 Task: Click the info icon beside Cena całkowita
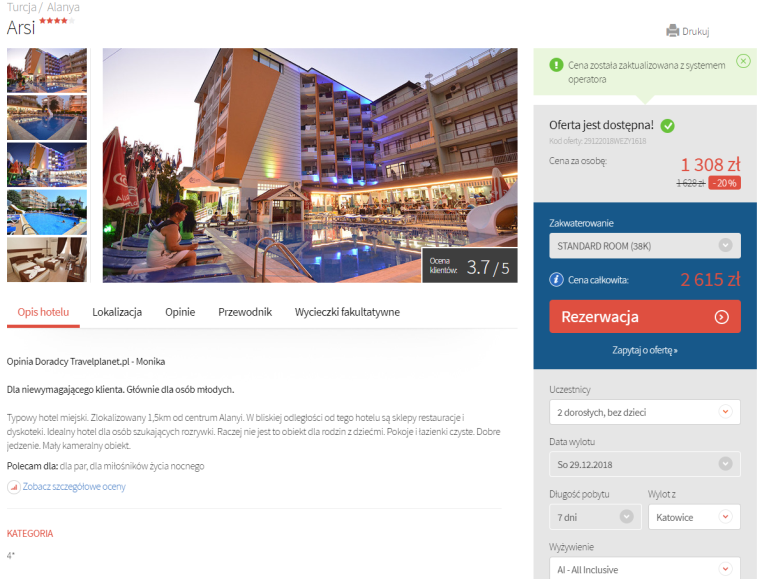556,280
